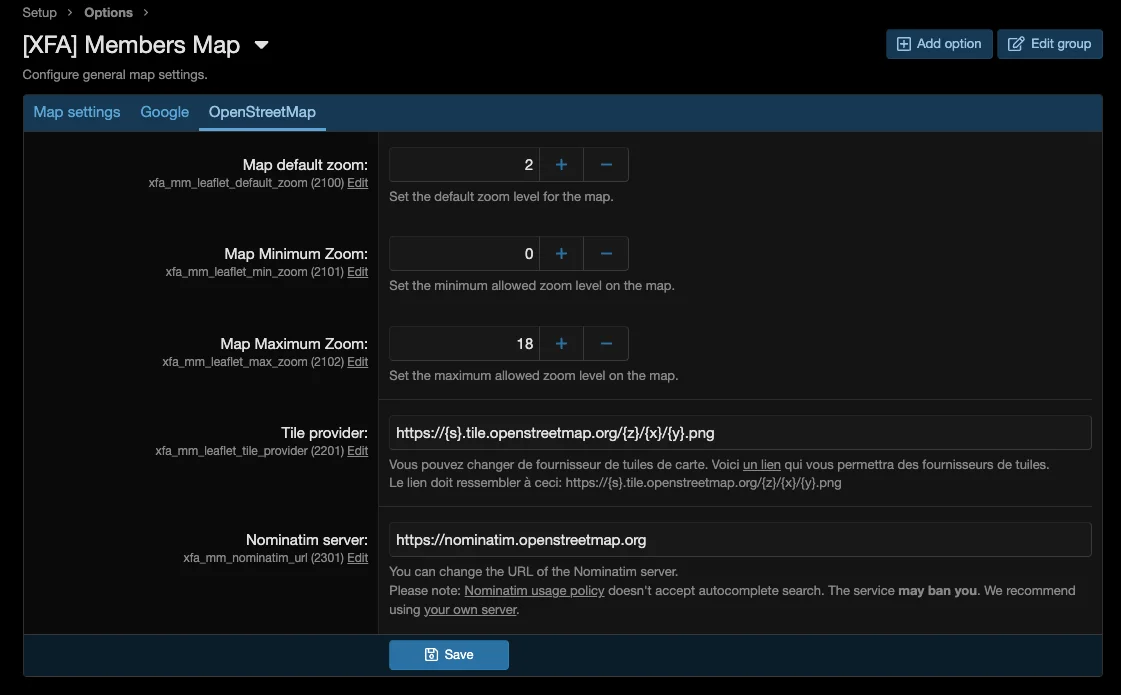Open the 'your own server' link
This screenshot has height=695, width=1121.
click(x=470, y=610)
